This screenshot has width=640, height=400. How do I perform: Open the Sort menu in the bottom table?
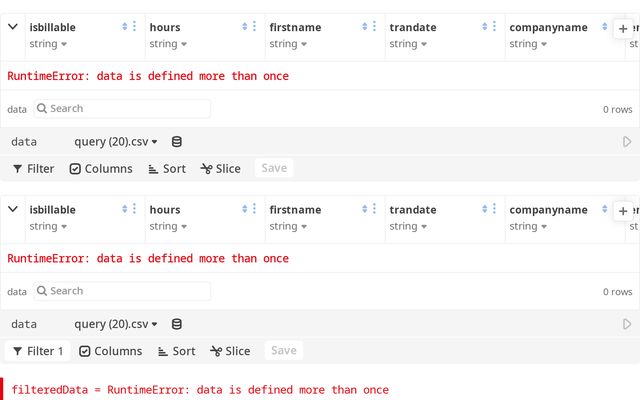coord(176,351)
